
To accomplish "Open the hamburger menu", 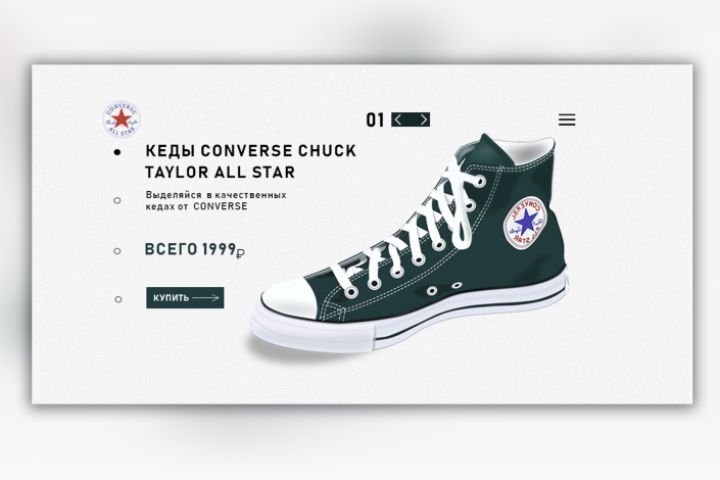I will coord(567,120).
